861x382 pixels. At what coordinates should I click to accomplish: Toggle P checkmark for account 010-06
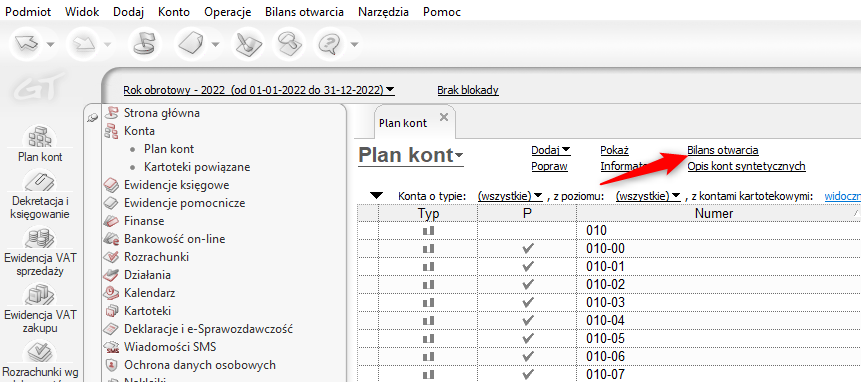tap(528, 357)
